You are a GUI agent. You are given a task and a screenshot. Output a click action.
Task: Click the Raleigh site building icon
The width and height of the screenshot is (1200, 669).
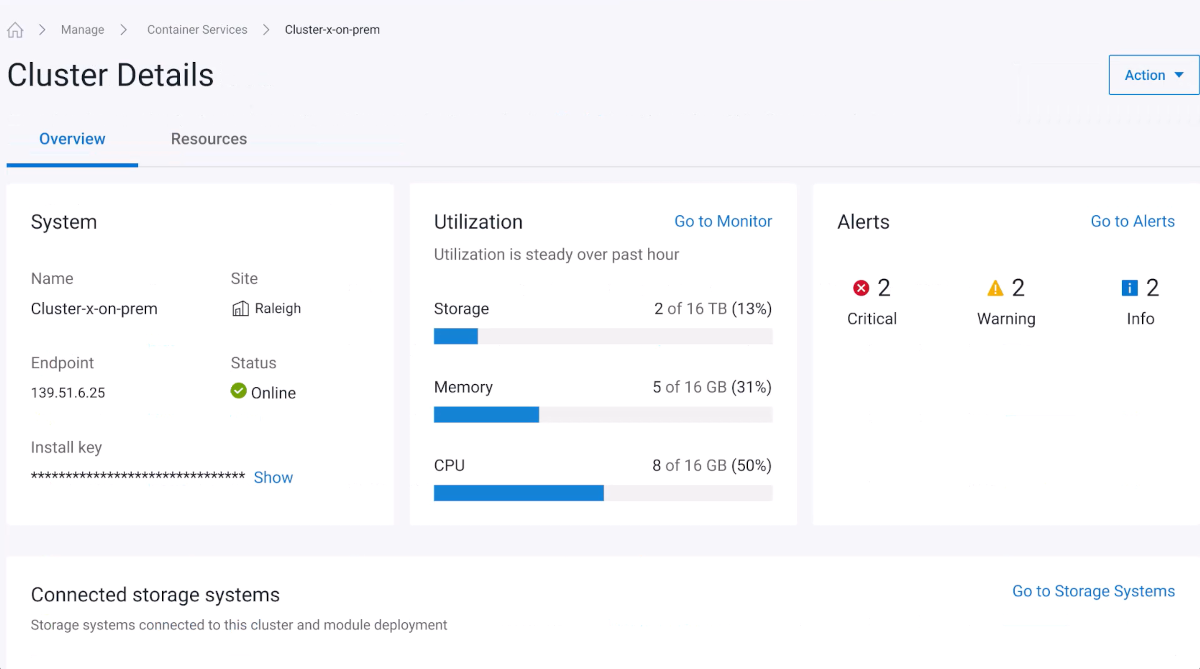pyautogui.click(x=240, y=309)
